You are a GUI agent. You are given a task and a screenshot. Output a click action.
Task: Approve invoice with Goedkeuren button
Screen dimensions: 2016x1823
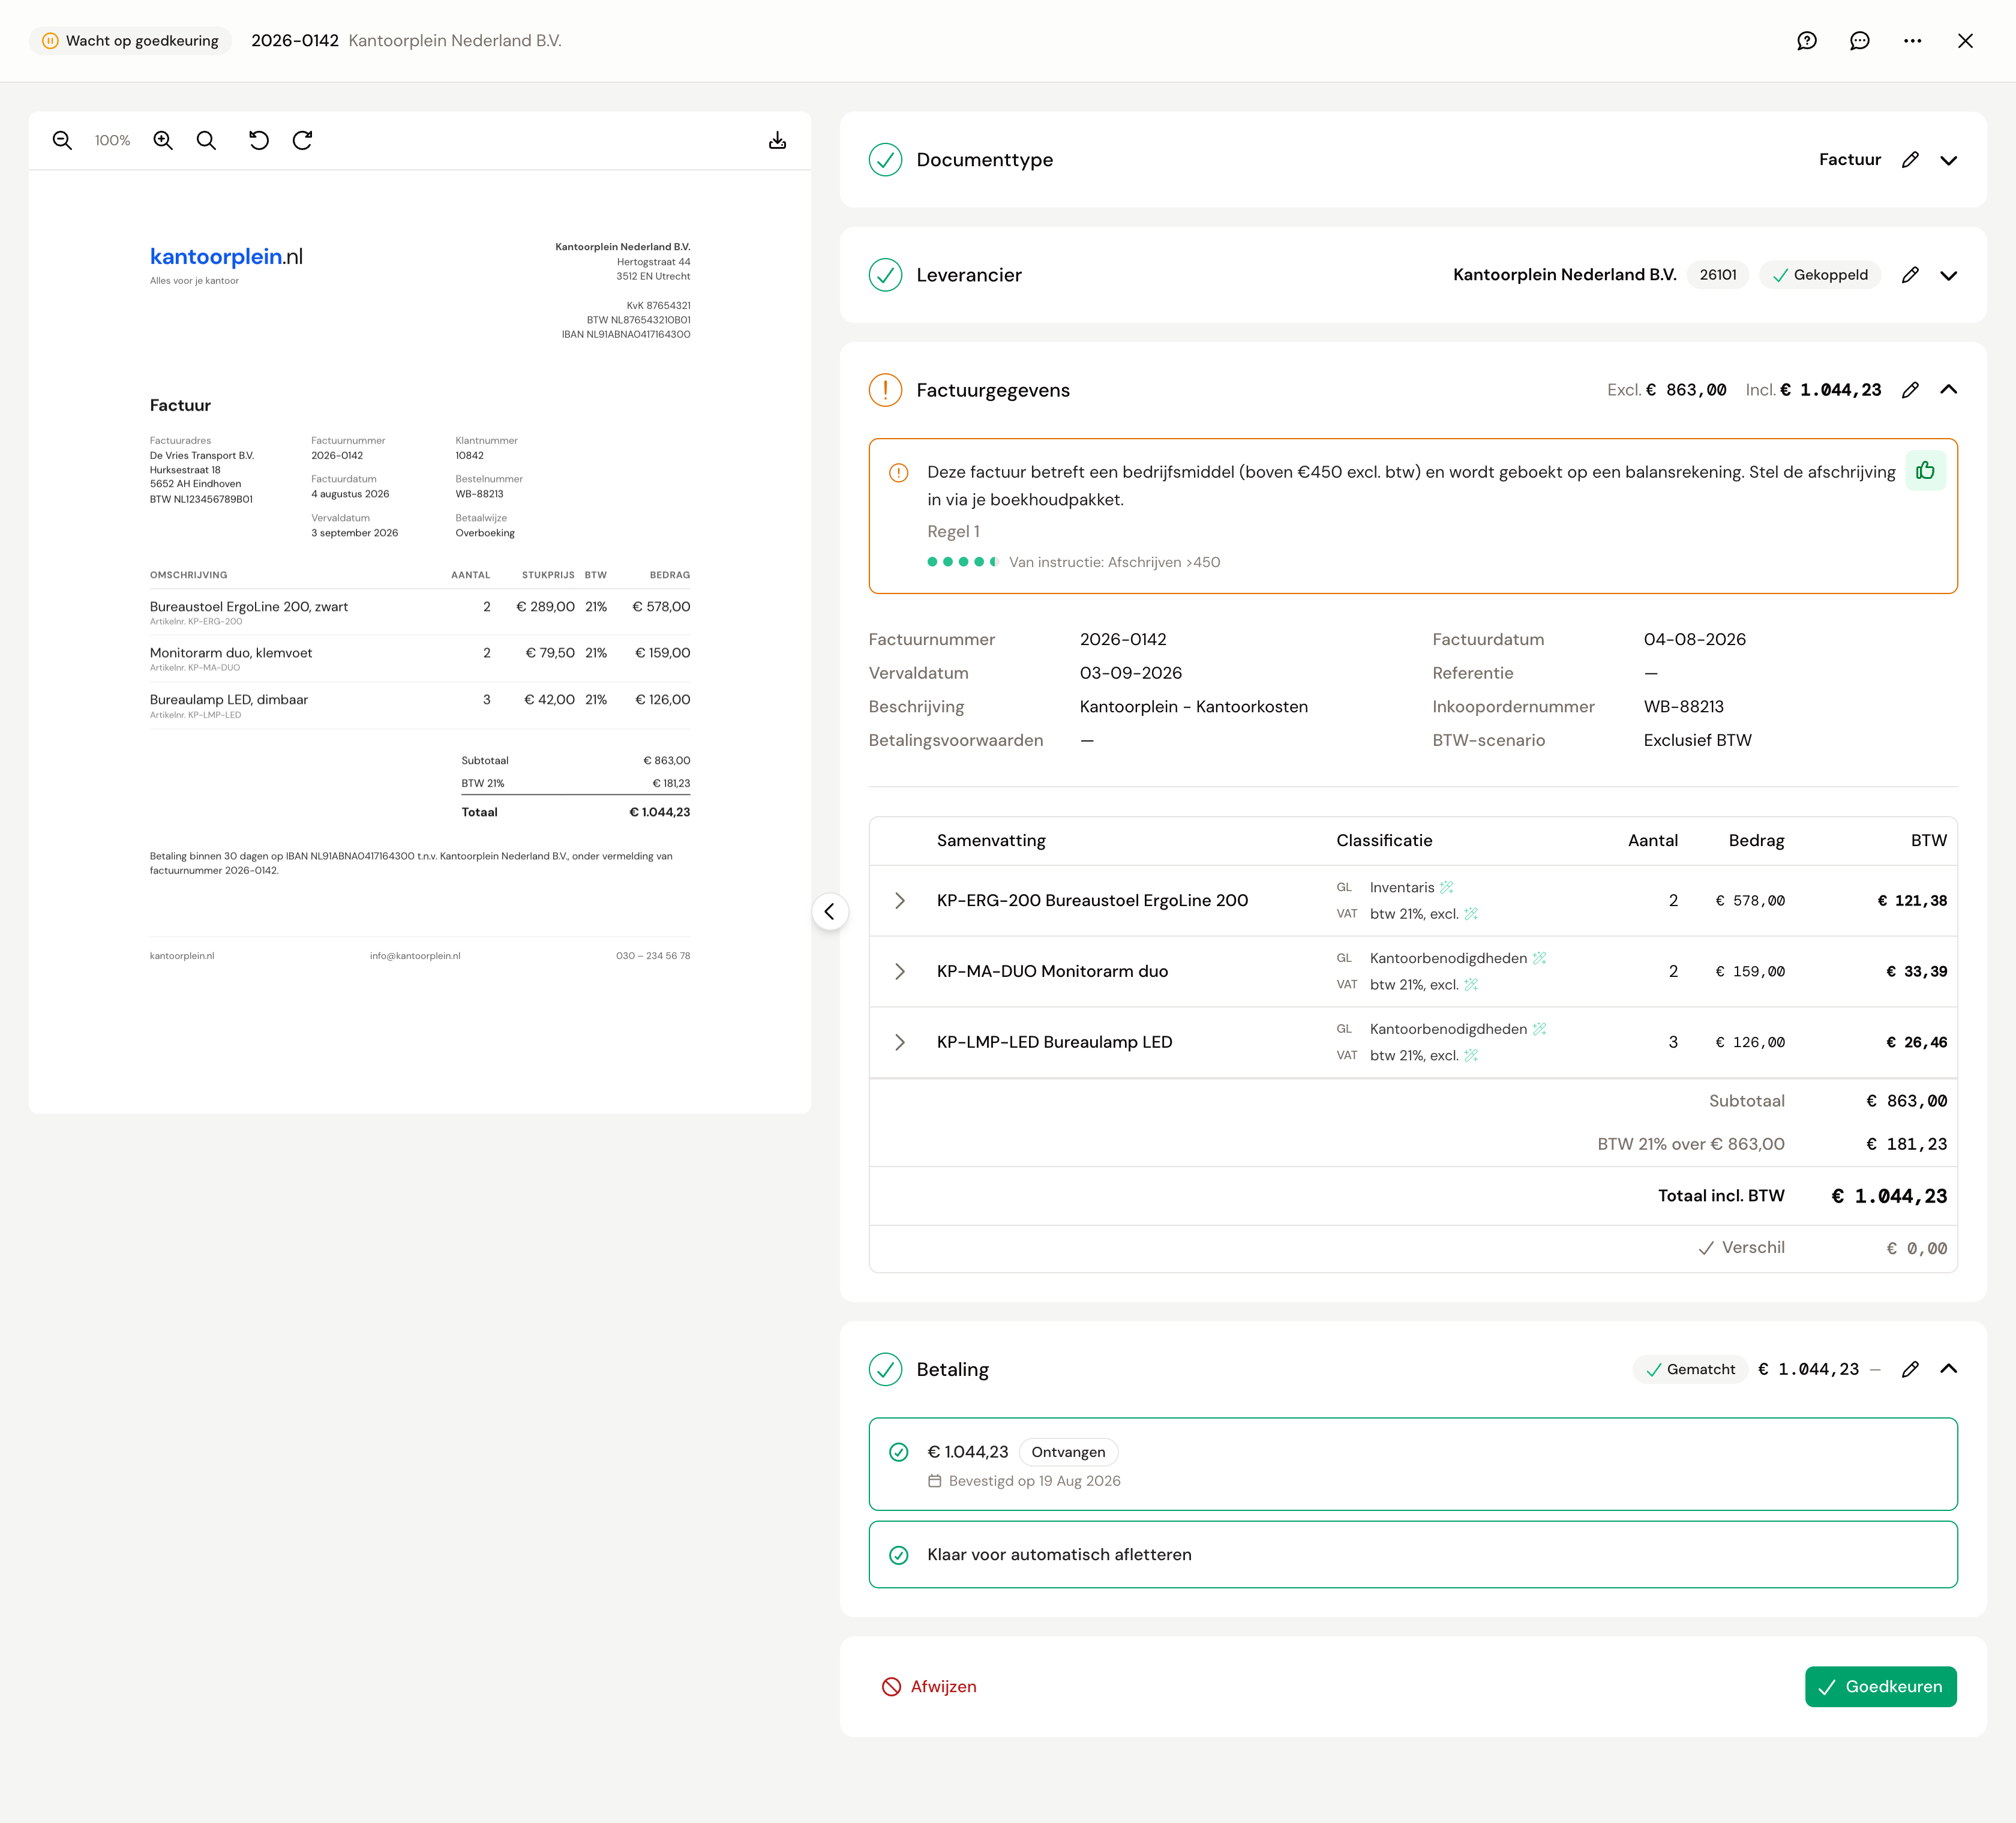point(1880,1687)
